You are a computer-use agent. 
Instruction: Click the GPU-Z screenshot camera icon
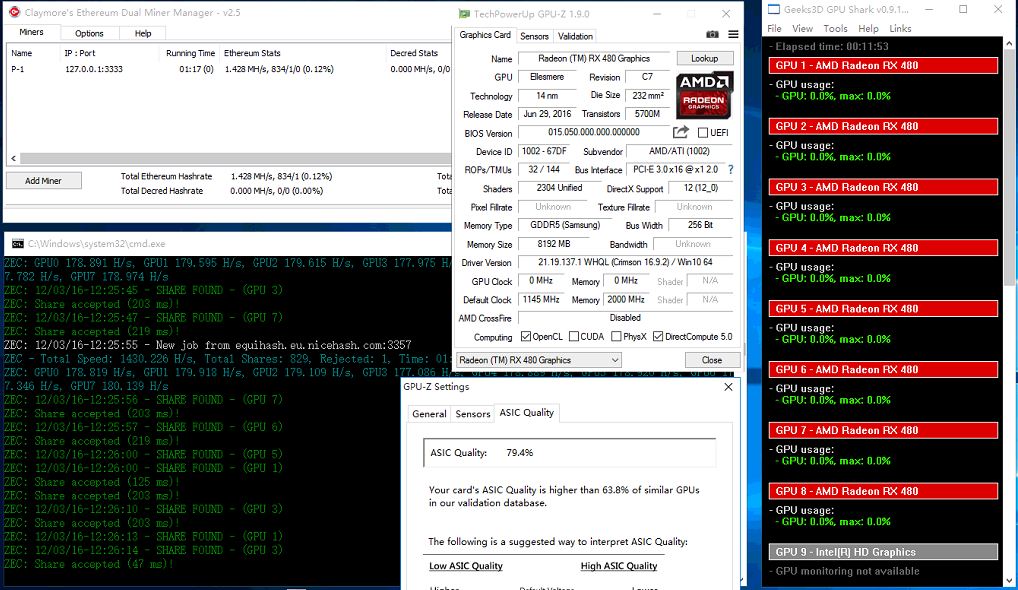pyautogui.click(x=712, y=35)
